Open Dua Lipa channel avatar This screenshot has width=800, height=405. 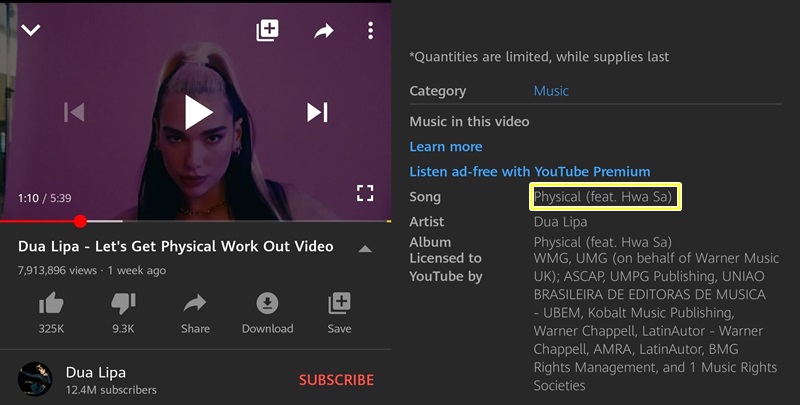click(35, 379)
